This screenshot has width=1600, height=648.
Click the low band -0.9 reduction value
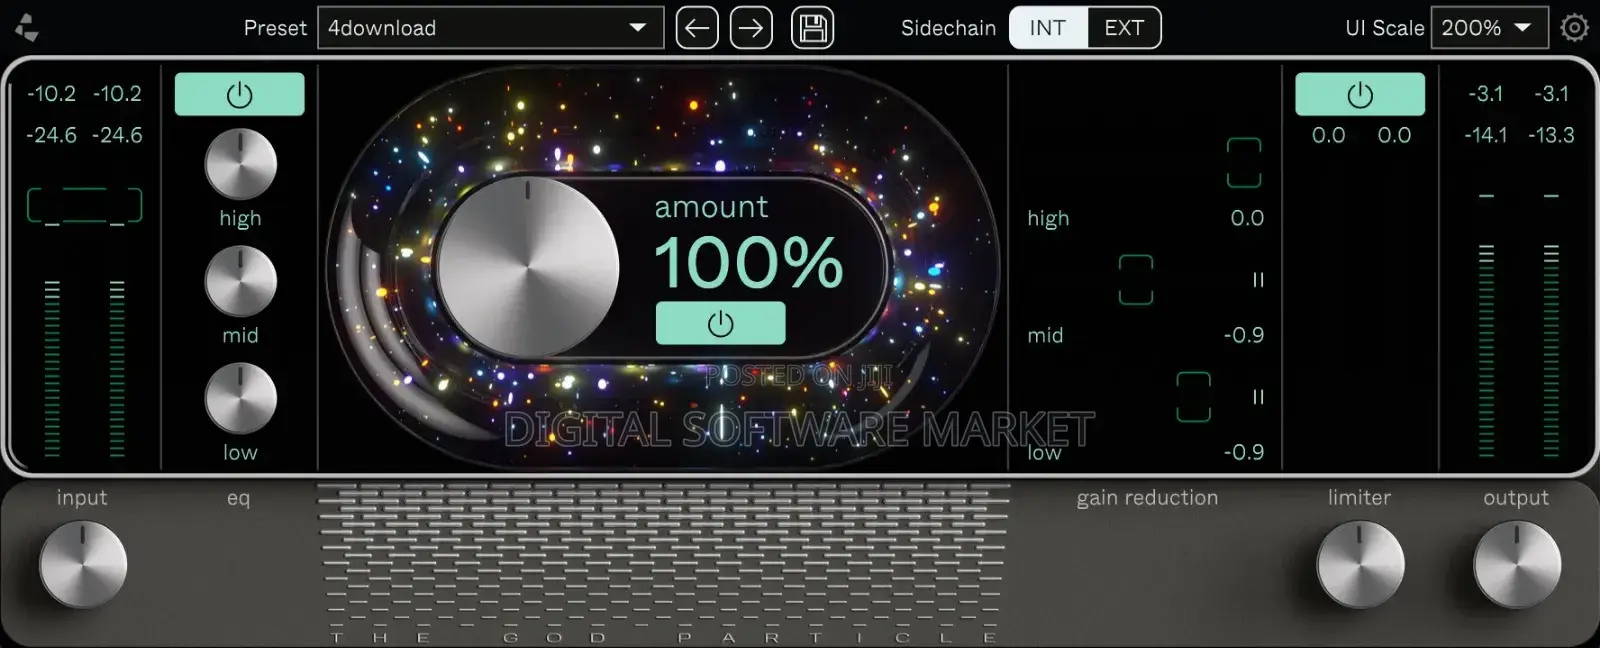pos(1244,452)
